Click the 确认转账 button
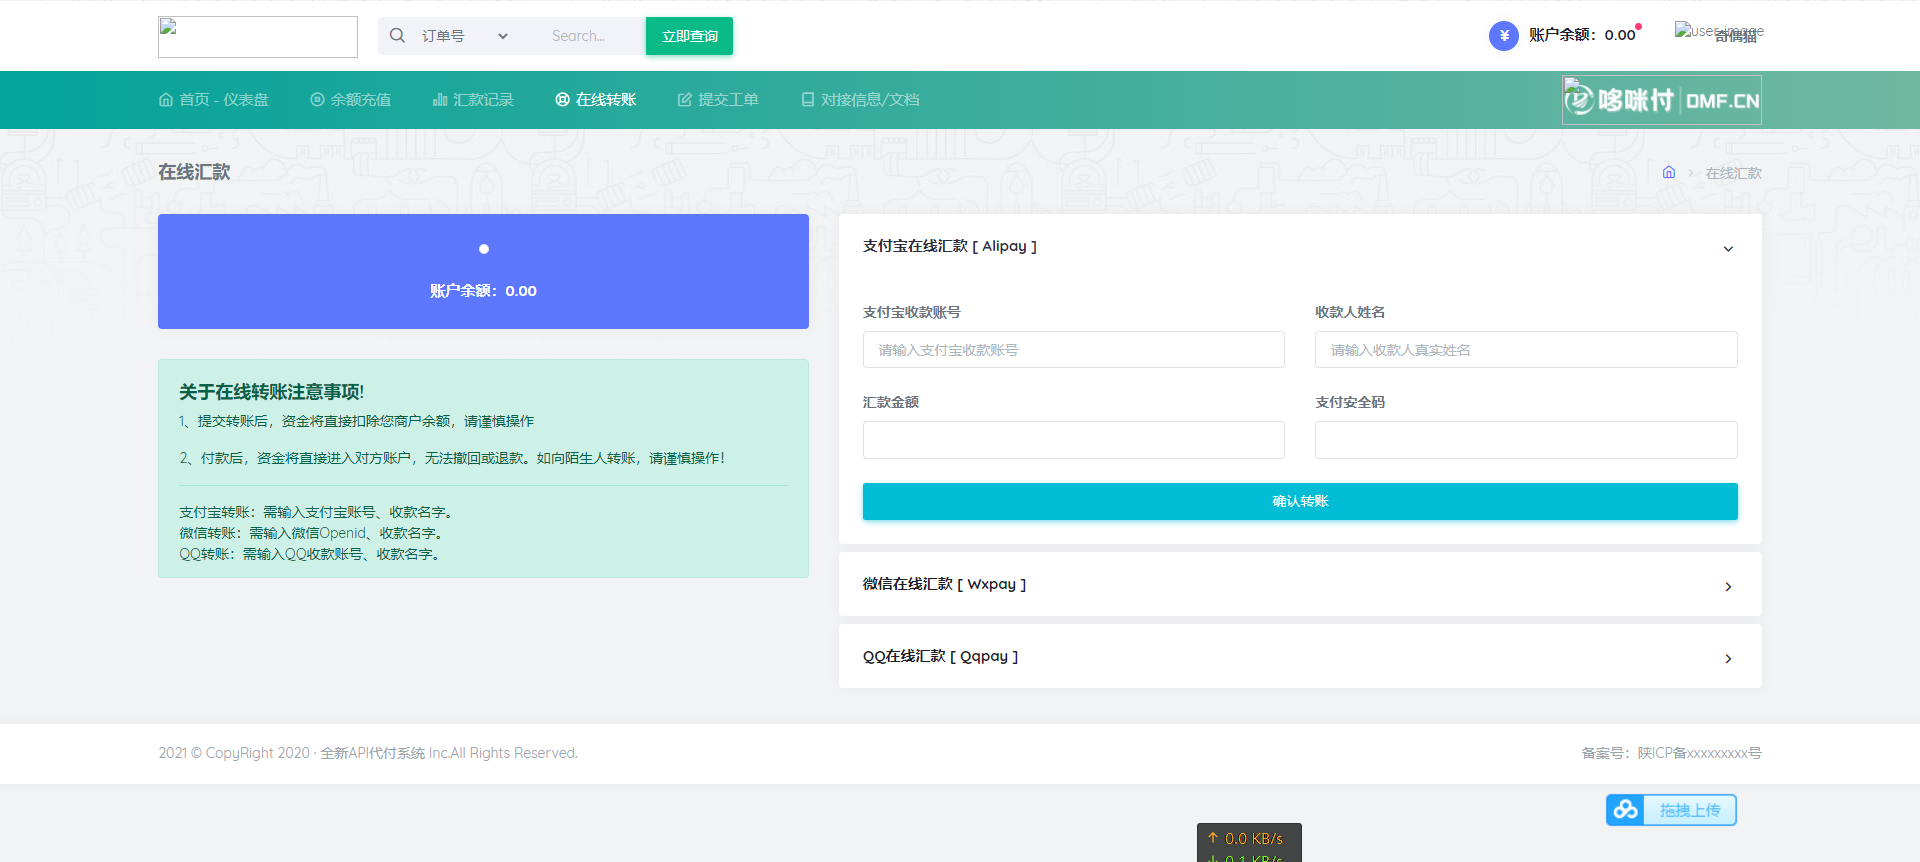The width and height of the screenshot is (1920, 862). click(1300, 501)
